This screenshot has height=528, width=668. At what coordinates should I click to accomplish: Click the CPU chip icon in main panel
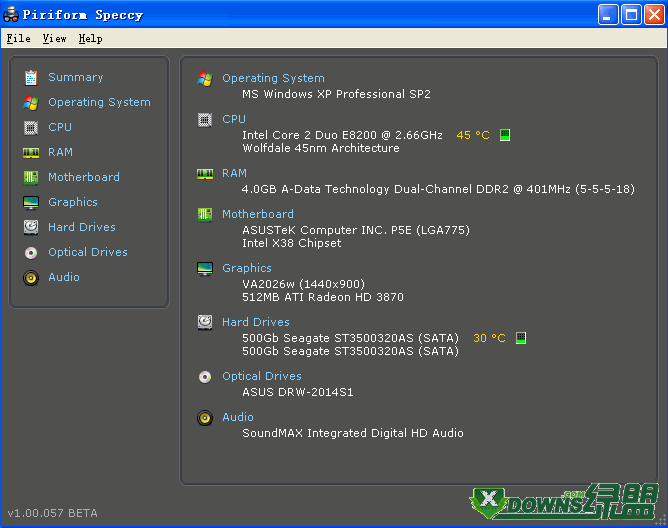(x=205, y=120)
